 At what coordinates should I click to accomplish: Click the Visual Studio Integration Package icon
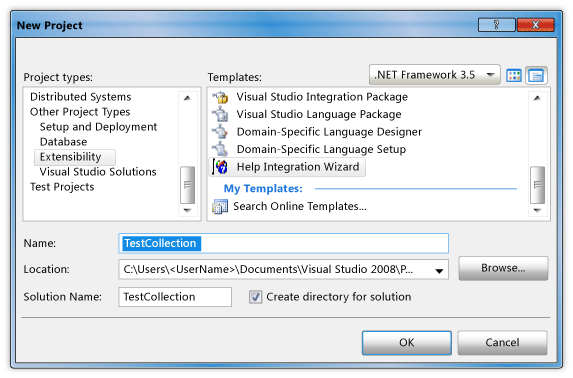point(220,97)
